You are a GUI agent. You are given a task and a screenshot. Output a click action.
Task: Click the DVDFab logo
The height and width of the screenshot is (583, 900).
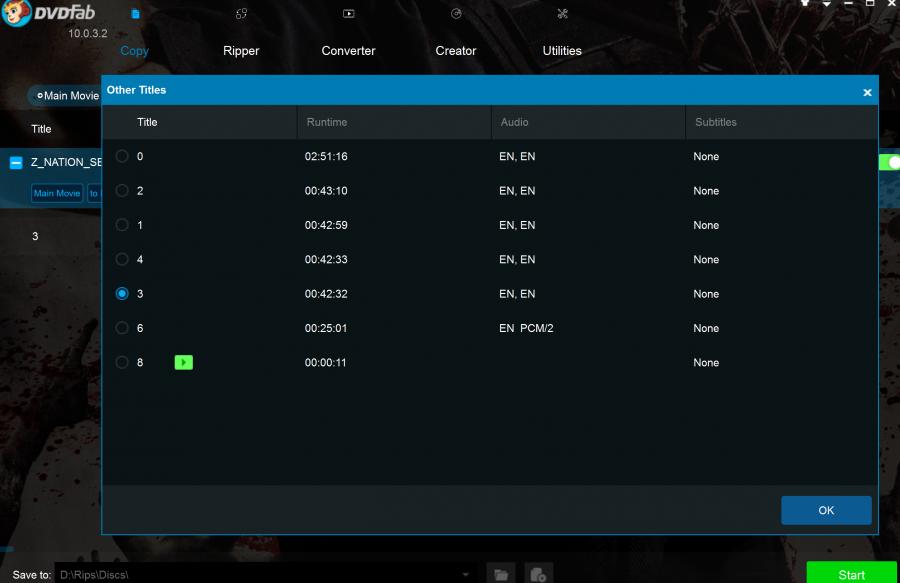pos(48,13)
